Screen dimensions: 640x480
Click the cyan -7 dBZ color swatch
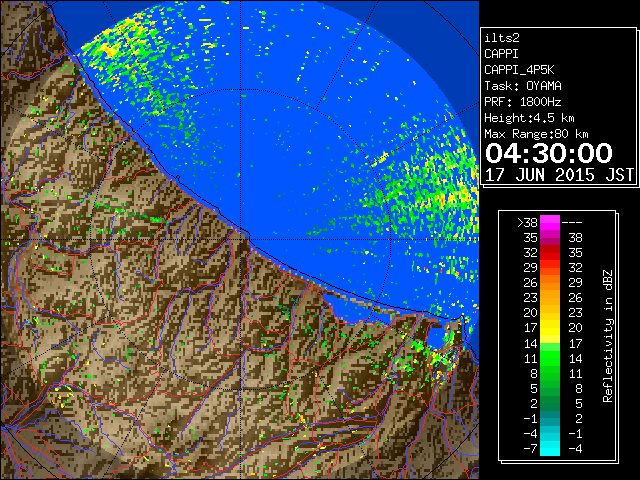[x=550, y=449]
